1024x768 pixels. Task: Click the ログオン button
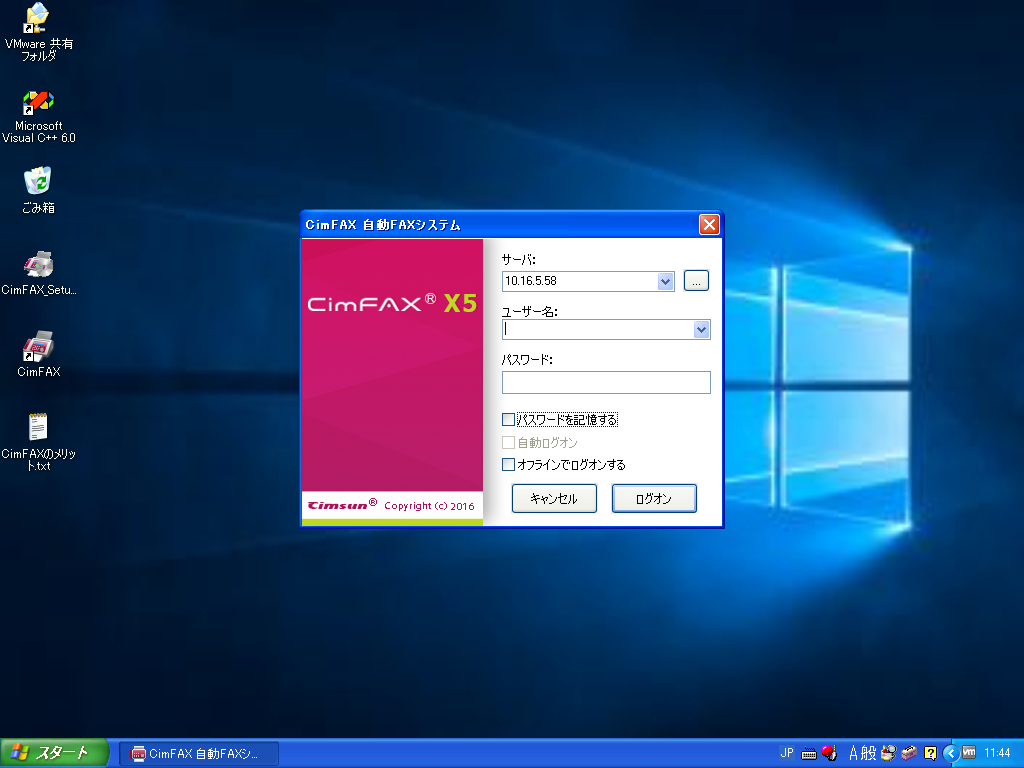(654, 498)
